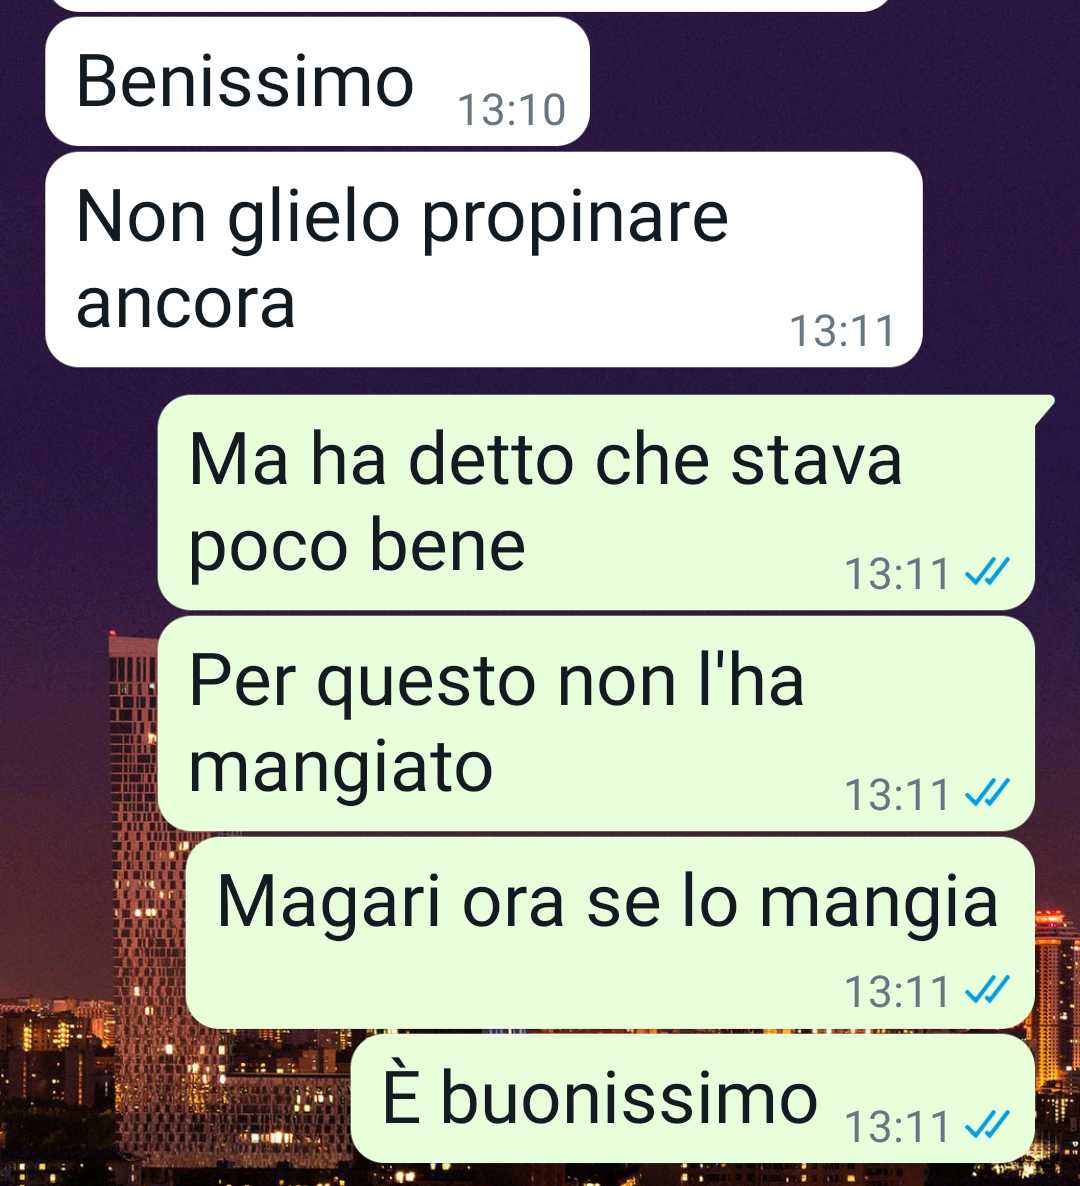Select the 'Benissimo' message bubble
This screenshot has width=1080, height=1186.
click(317, 82)
